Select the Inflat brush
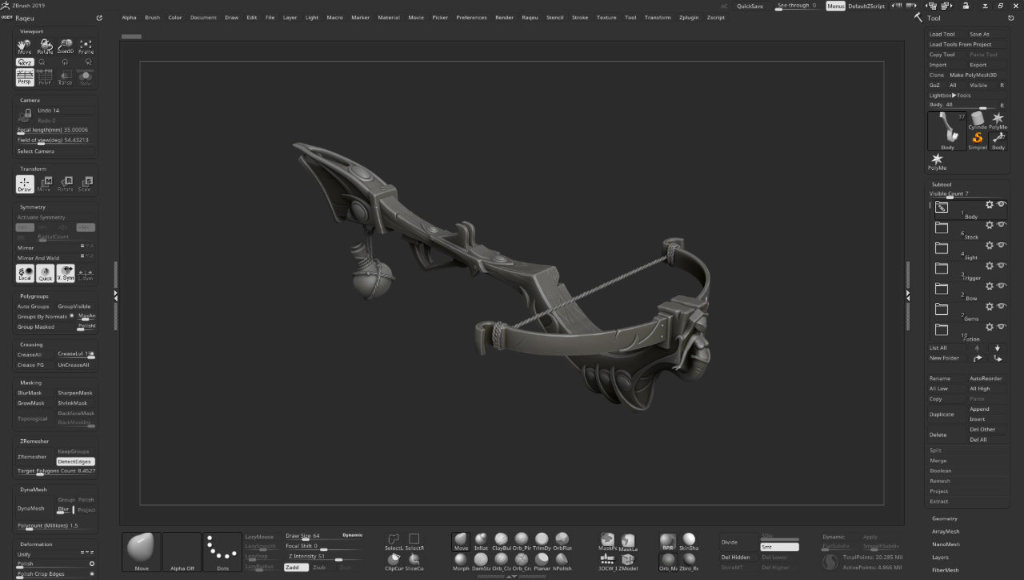 [x=481, y=541]
